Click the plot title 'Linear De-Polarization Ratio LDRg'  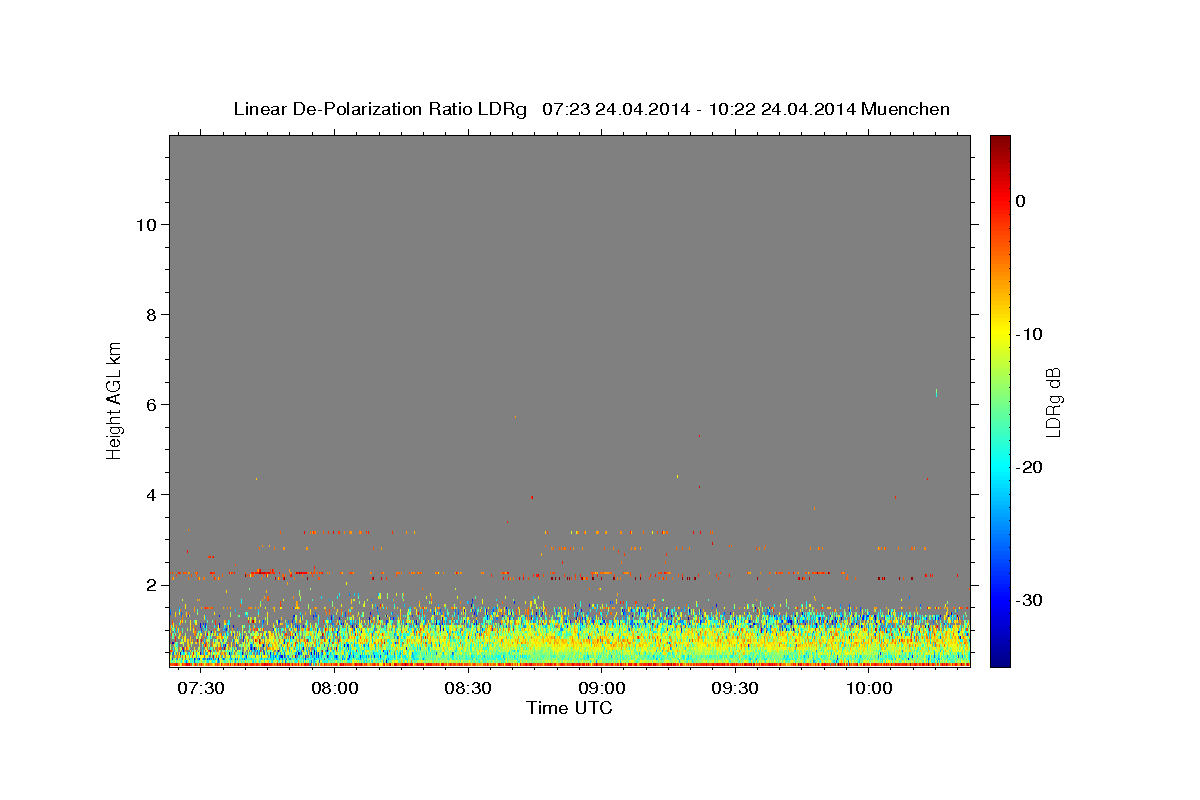379,109
